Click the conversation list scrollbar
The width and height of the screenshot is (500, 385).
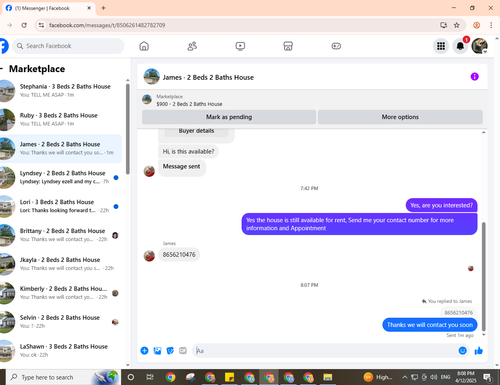tap(127, 129)
